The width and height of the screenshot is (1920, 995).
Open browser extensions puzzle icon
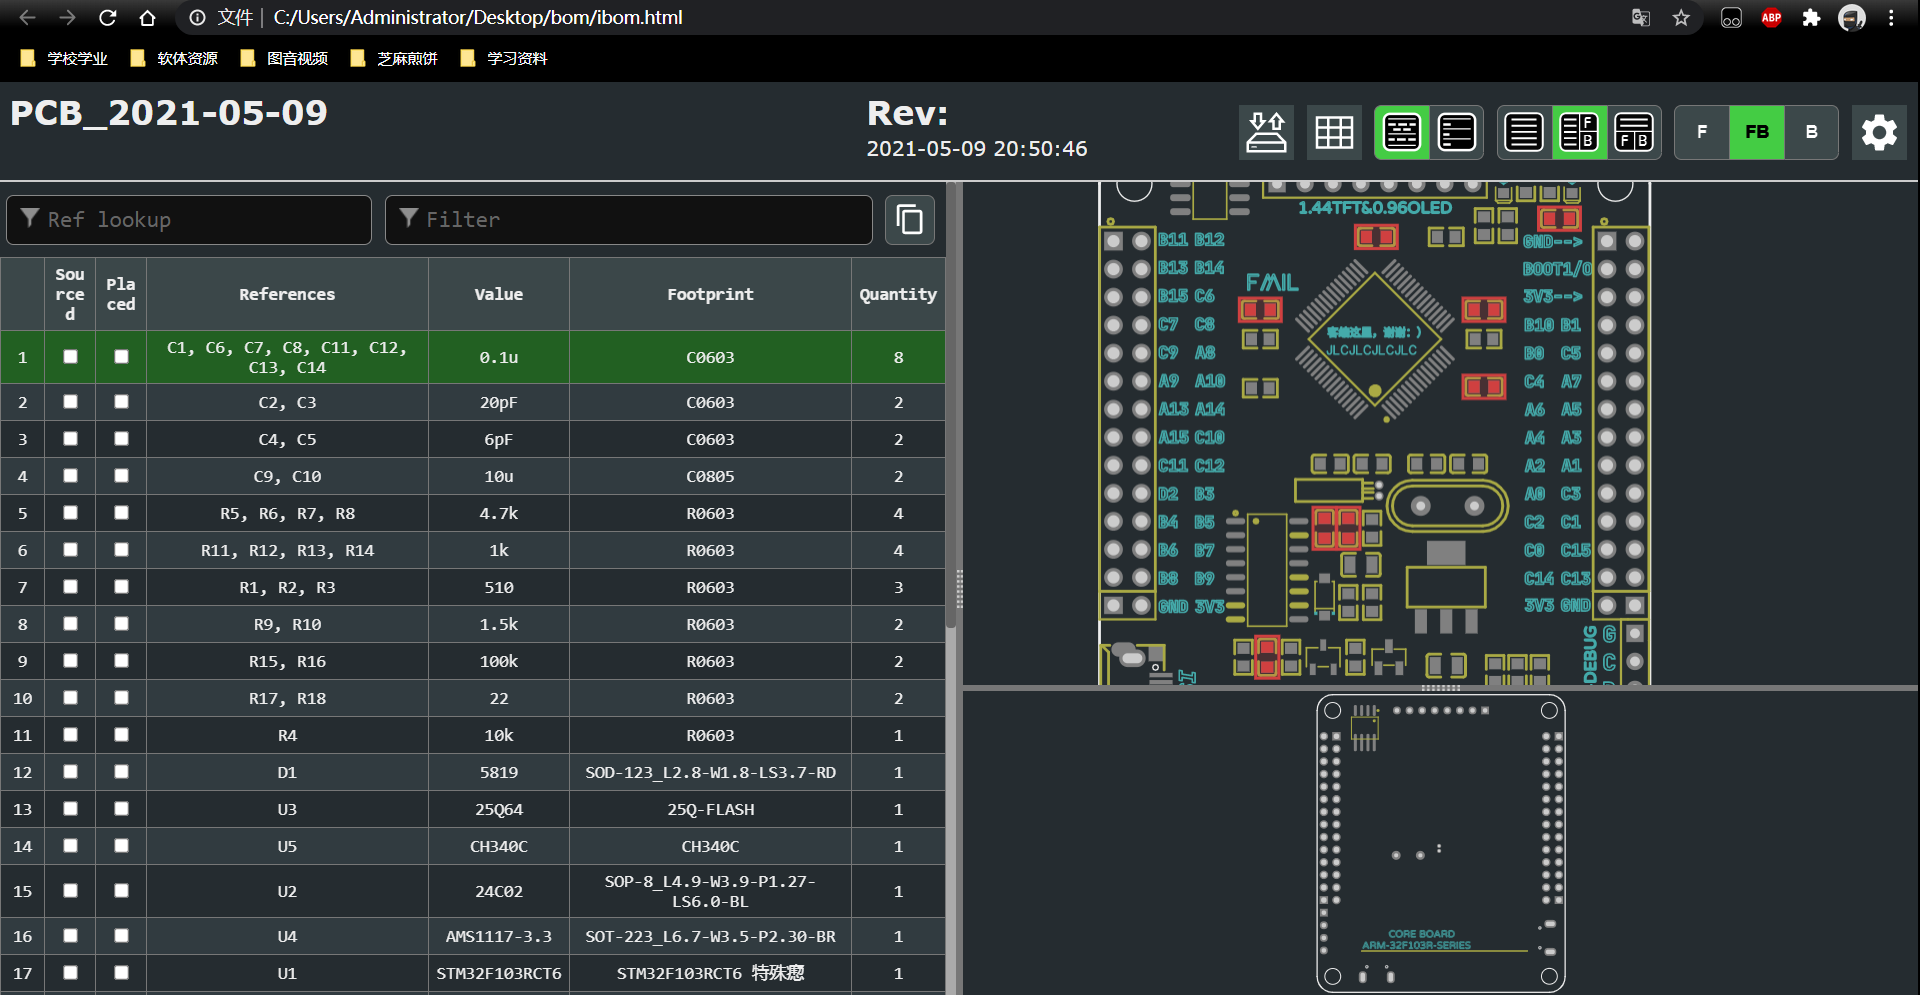tap(1811, 17)
